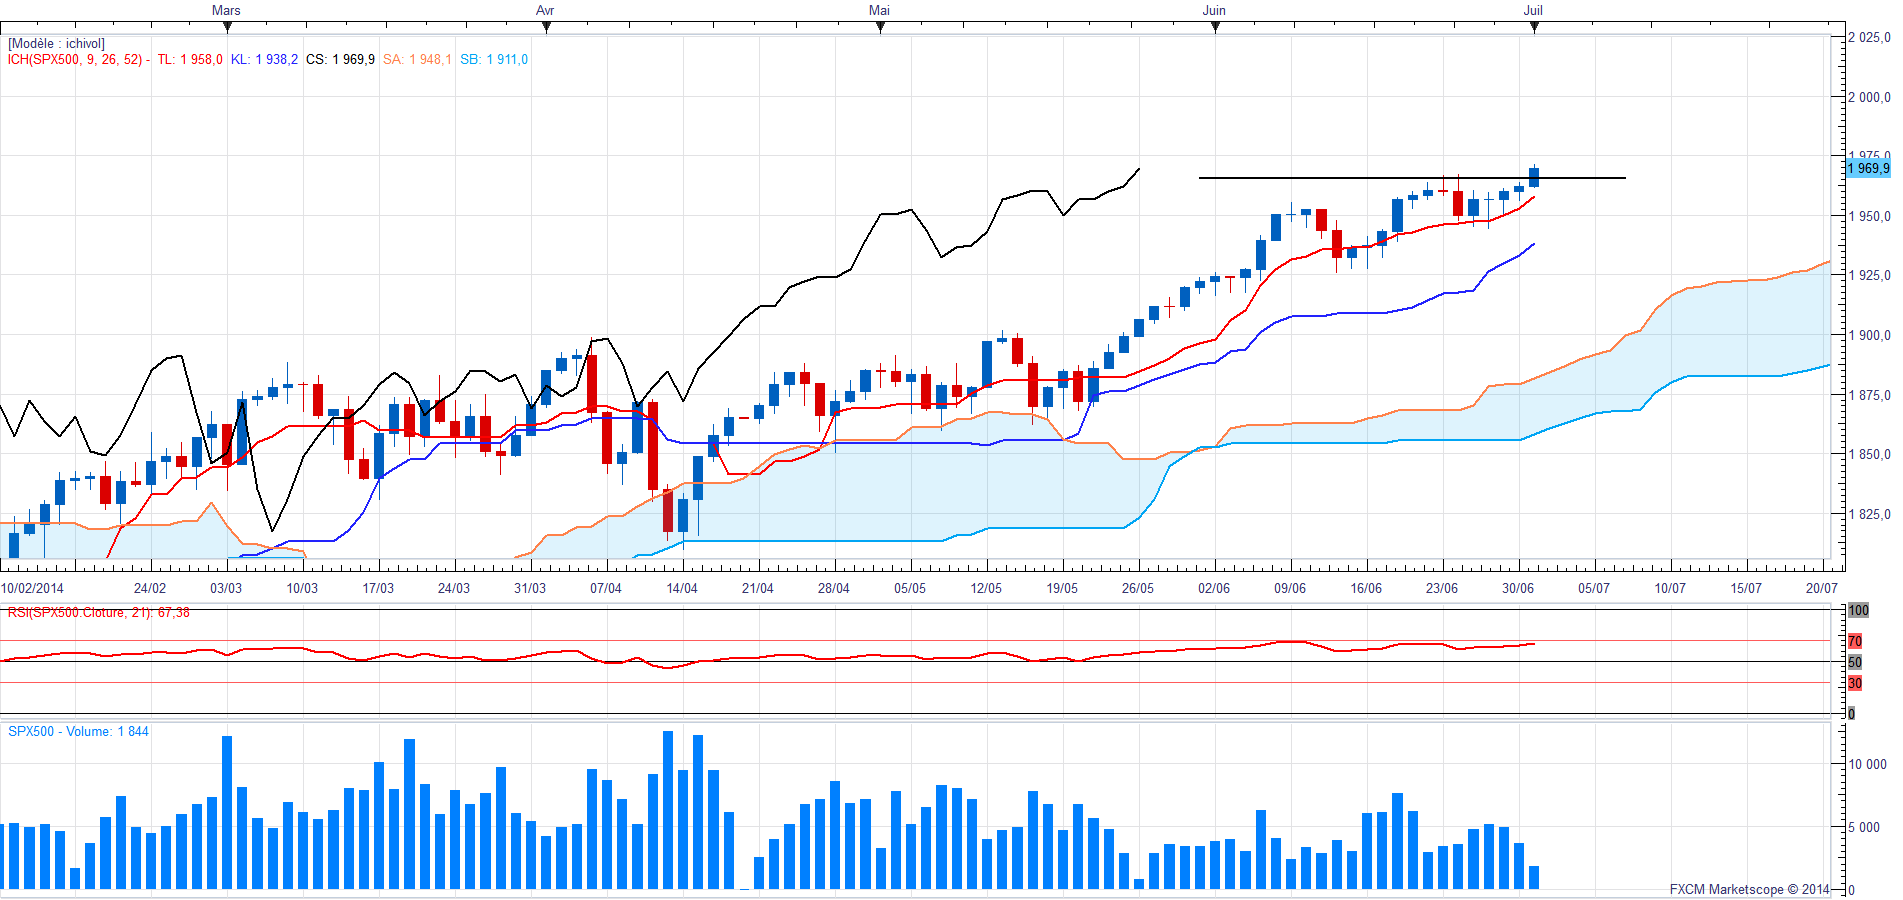Image resolution: width=1903 pixels, height=900 pixels.
Task: Click the RSI 70 level badge
Action: (x=1855, y=641)
